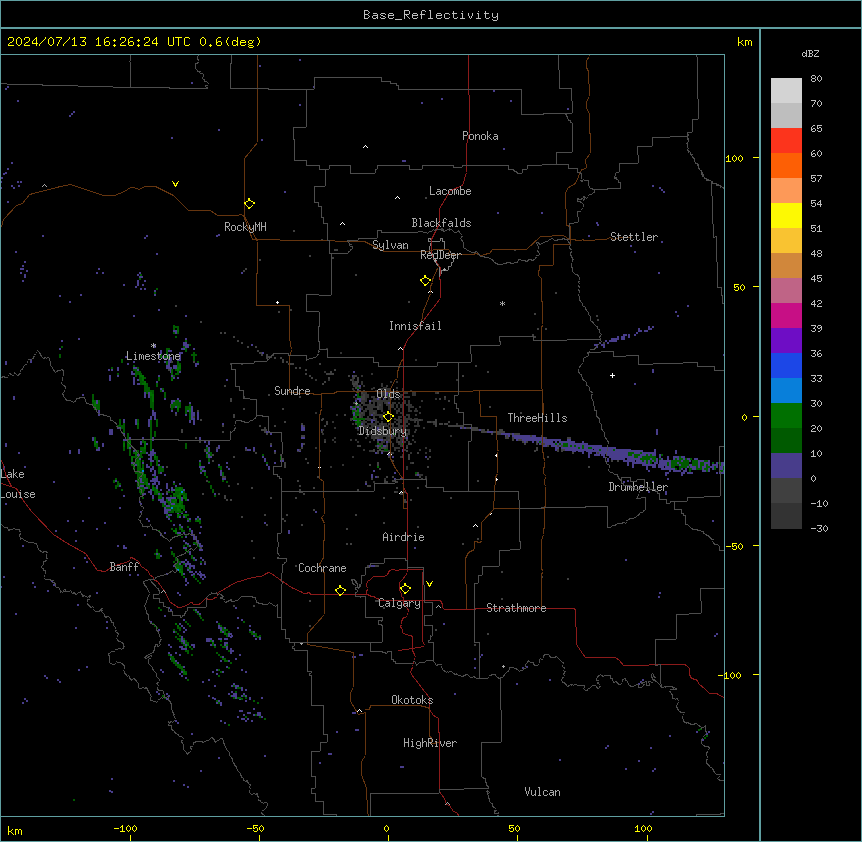Screen dimensions: 862x842
Task: Select the bright yellow swatch in dBZ legend
Action: coord(786,215)
